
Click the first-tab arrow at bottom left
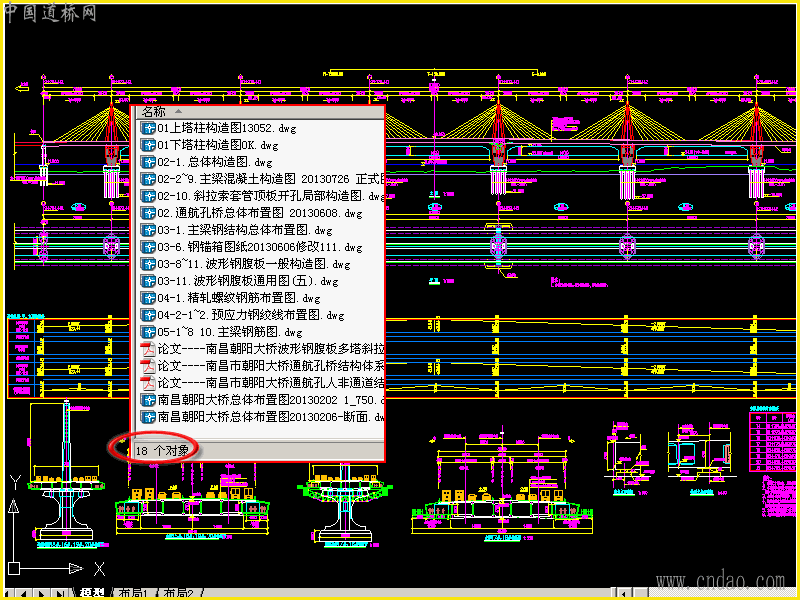[x=9, y=594]
